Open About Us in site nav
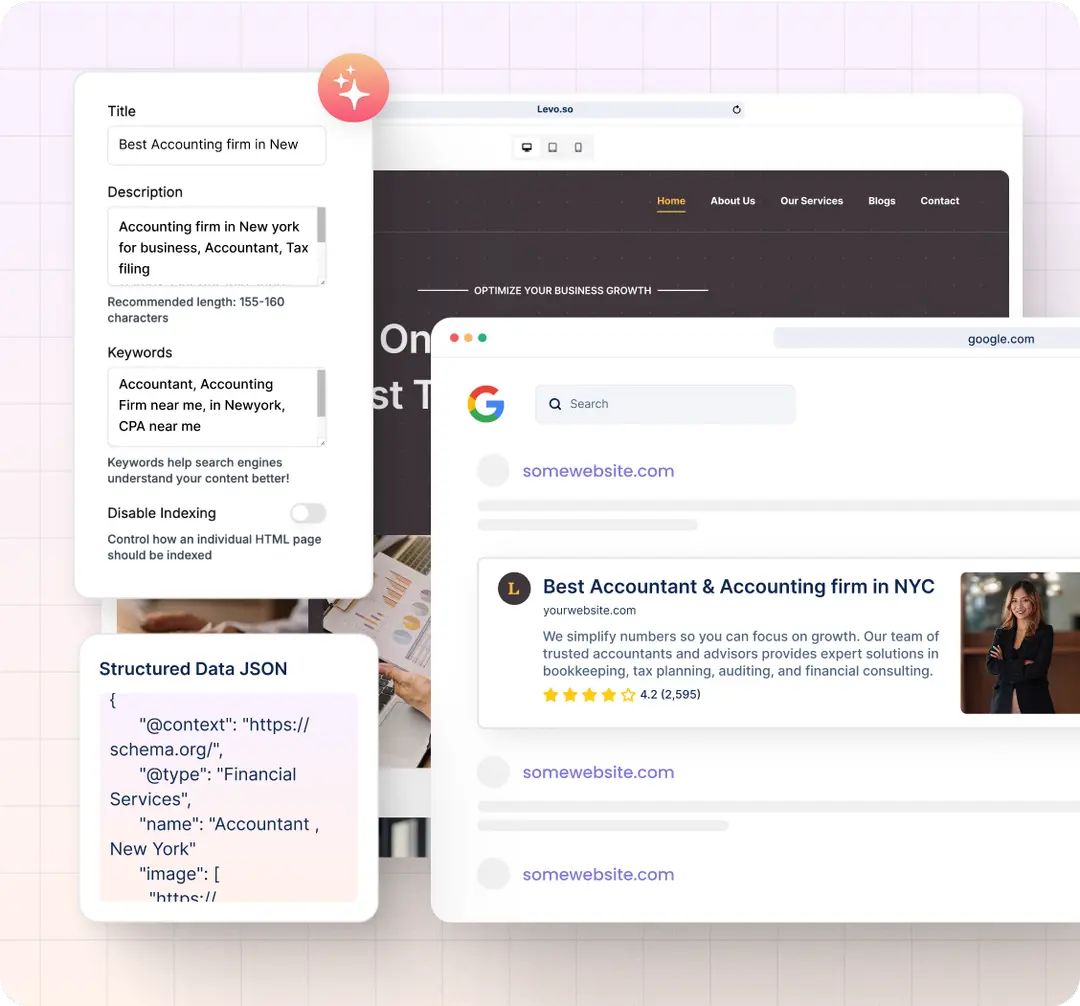 [x=733, y=201]
